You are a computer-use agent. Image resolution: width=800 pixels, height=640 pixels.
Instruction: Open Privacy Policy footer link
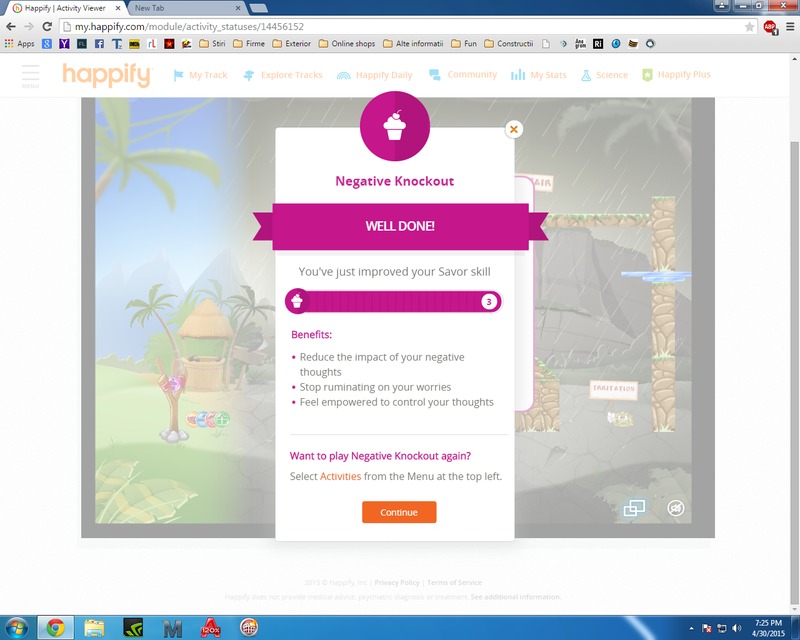click(x=397, y=582)
